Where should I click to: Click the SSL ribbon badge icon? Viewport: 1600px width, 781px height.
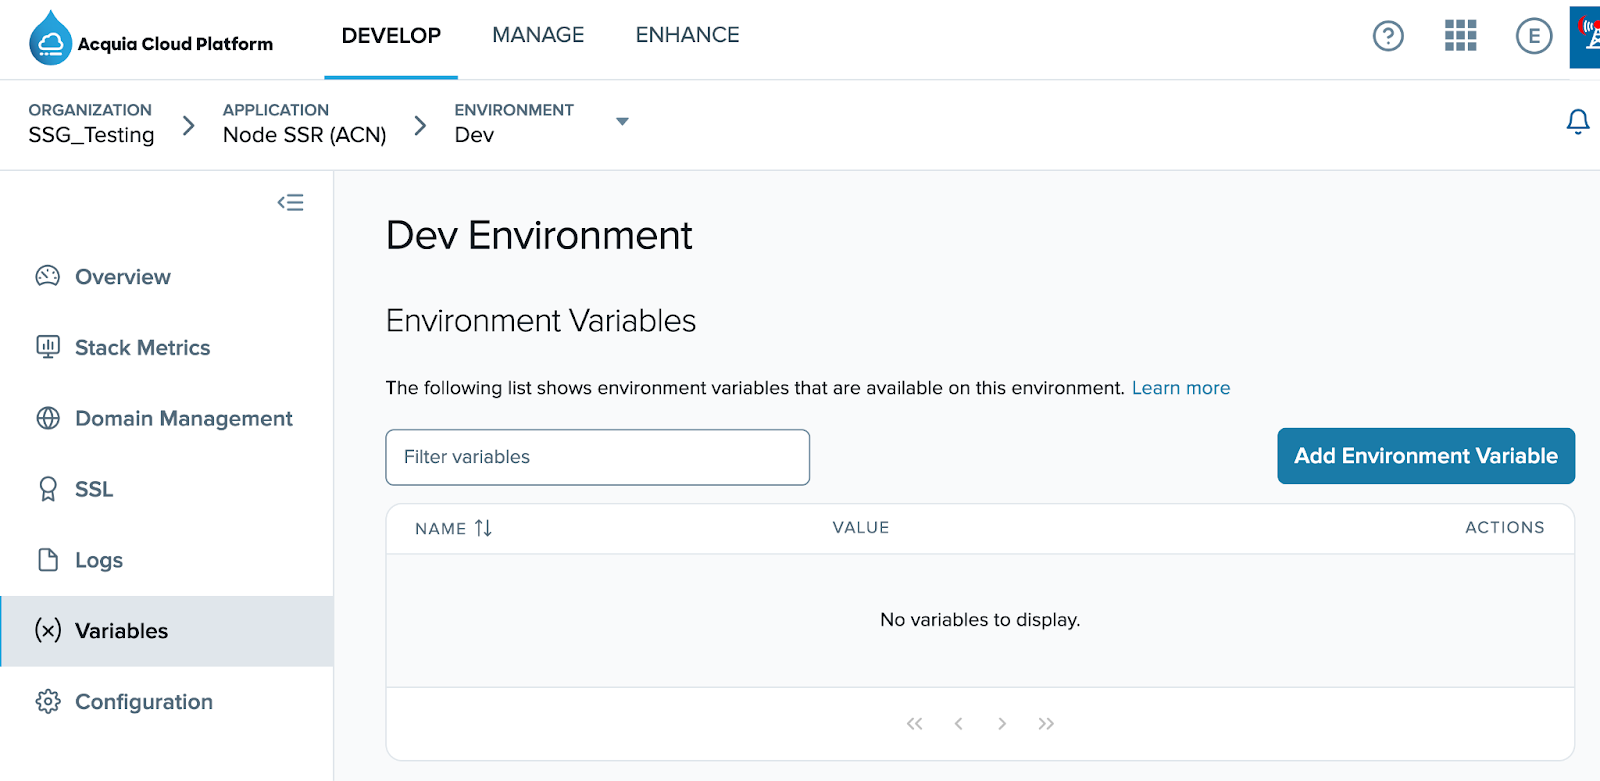[x=48, y=489]
